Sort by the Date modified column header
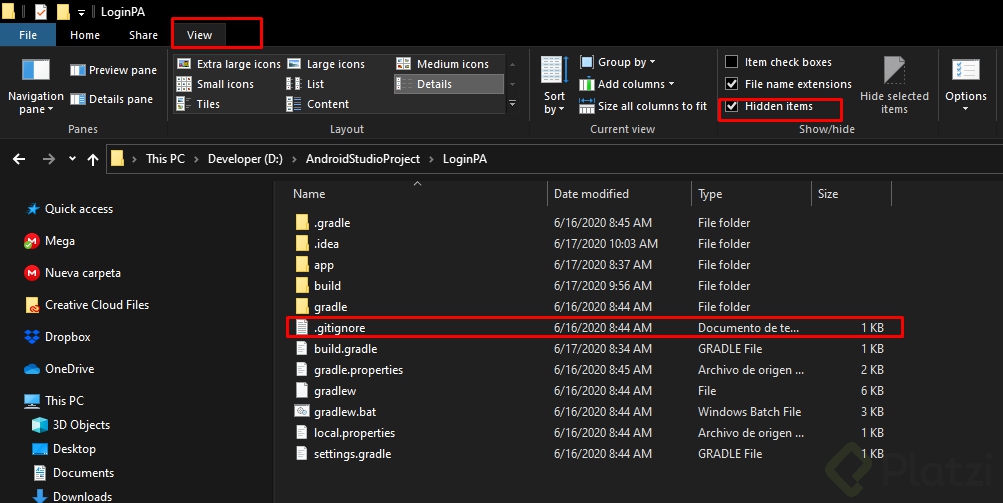 592,194
